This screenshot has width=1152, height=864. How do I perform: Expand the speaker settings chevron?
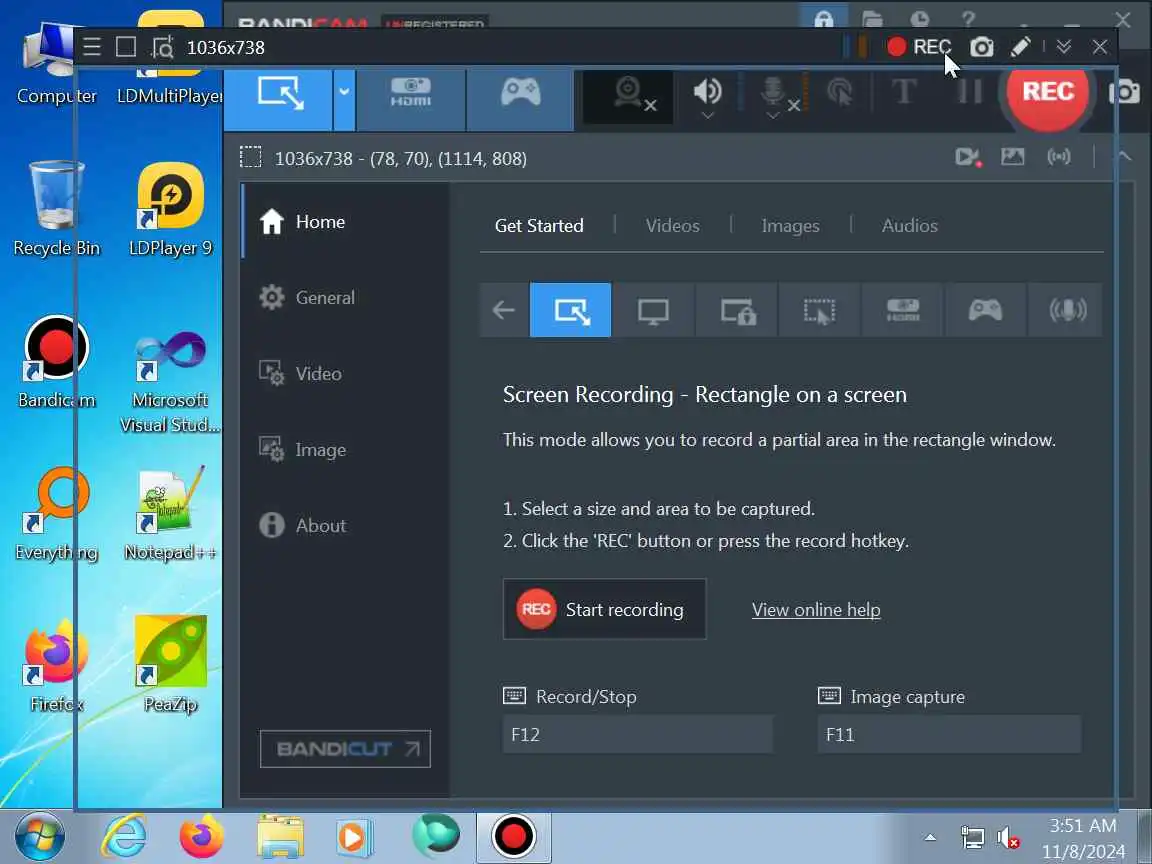[x=708, y=115]
